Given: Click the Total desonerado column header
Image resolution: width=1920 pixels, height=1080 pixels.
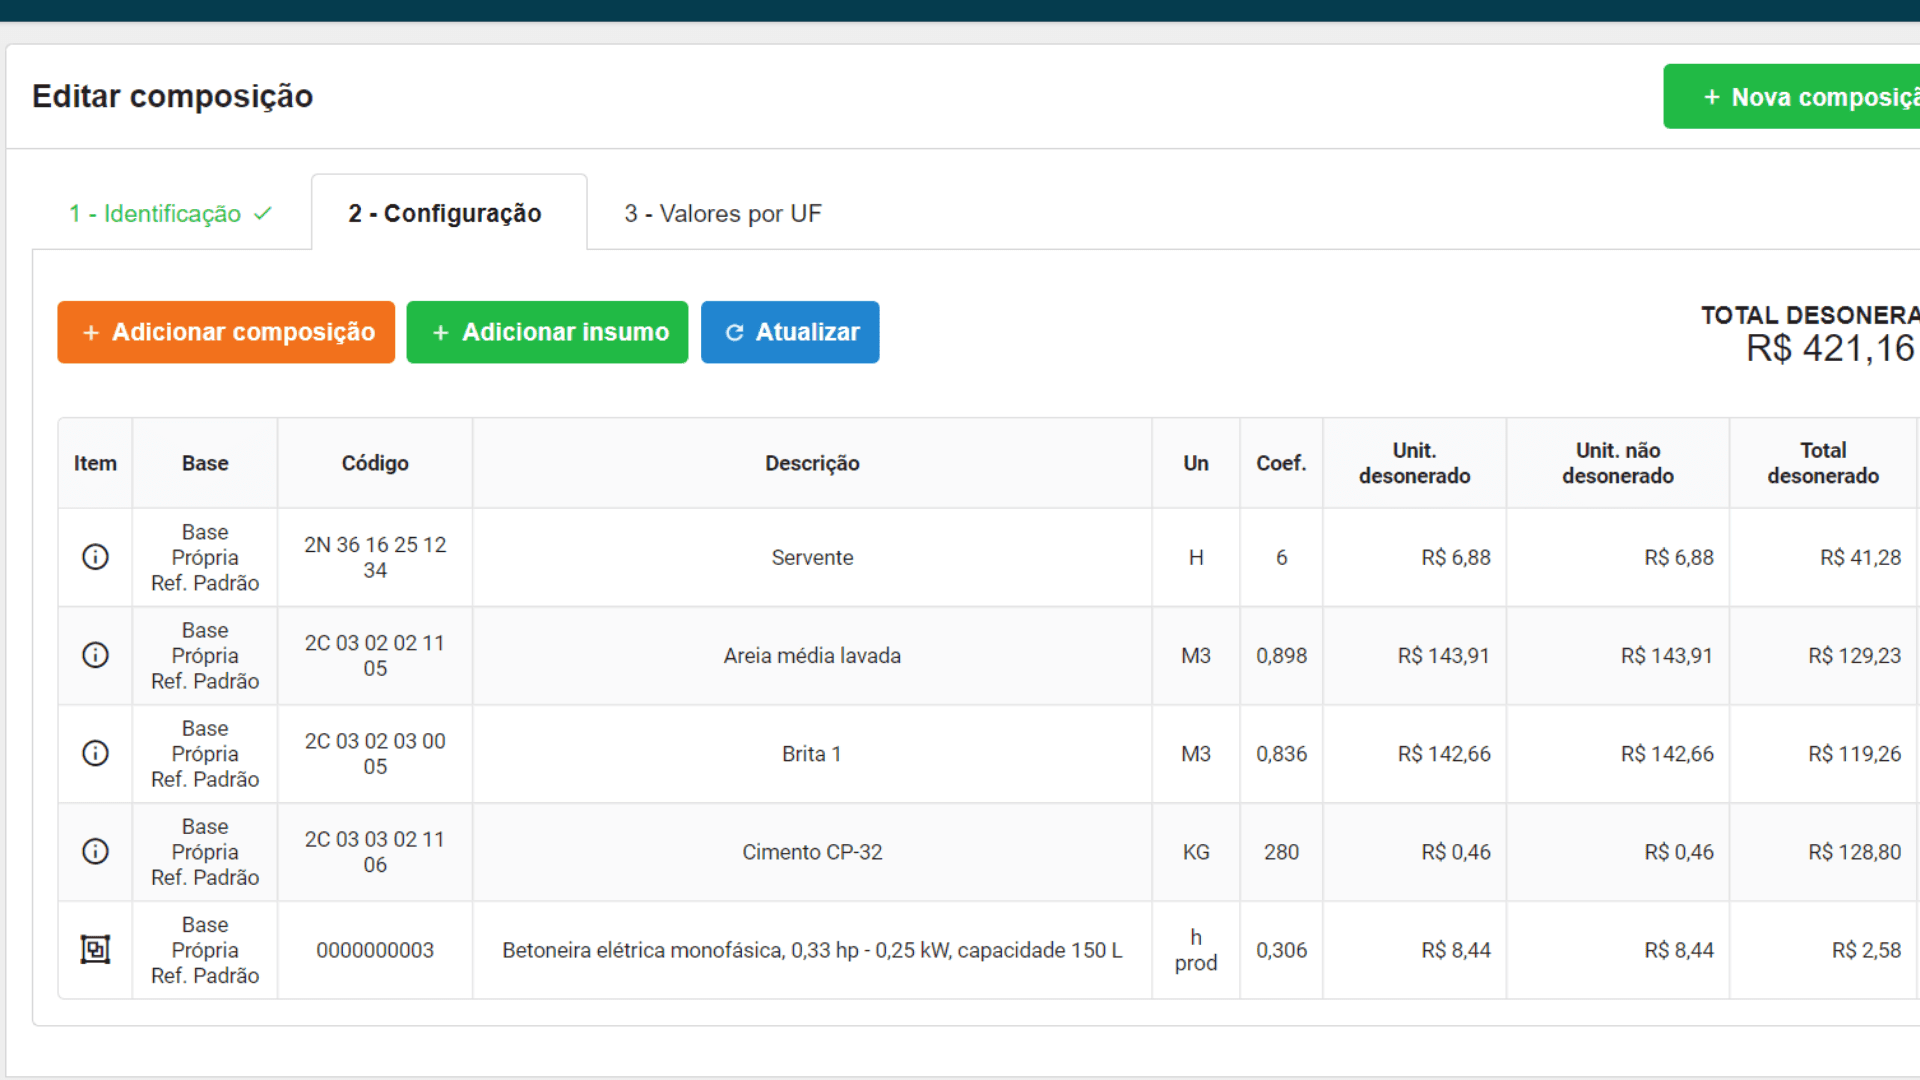Looking at the screenshot, I should tap(1822, 463).
